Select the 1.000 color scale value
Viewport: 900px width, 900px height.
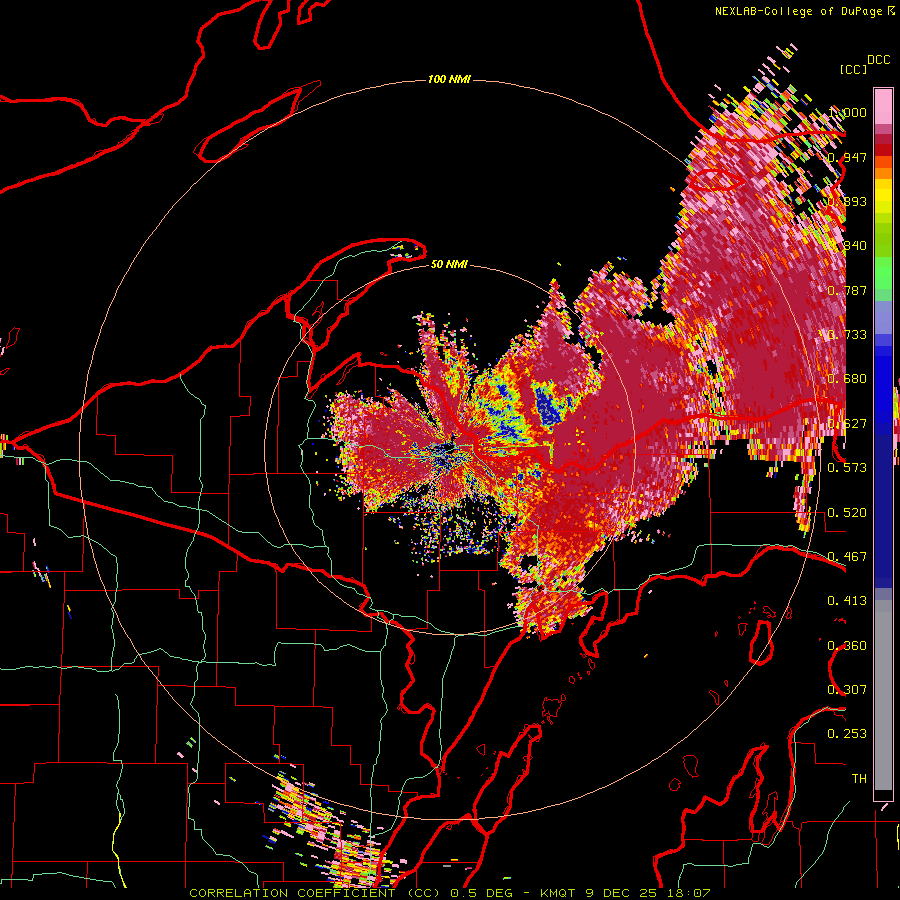click(847, 112)
